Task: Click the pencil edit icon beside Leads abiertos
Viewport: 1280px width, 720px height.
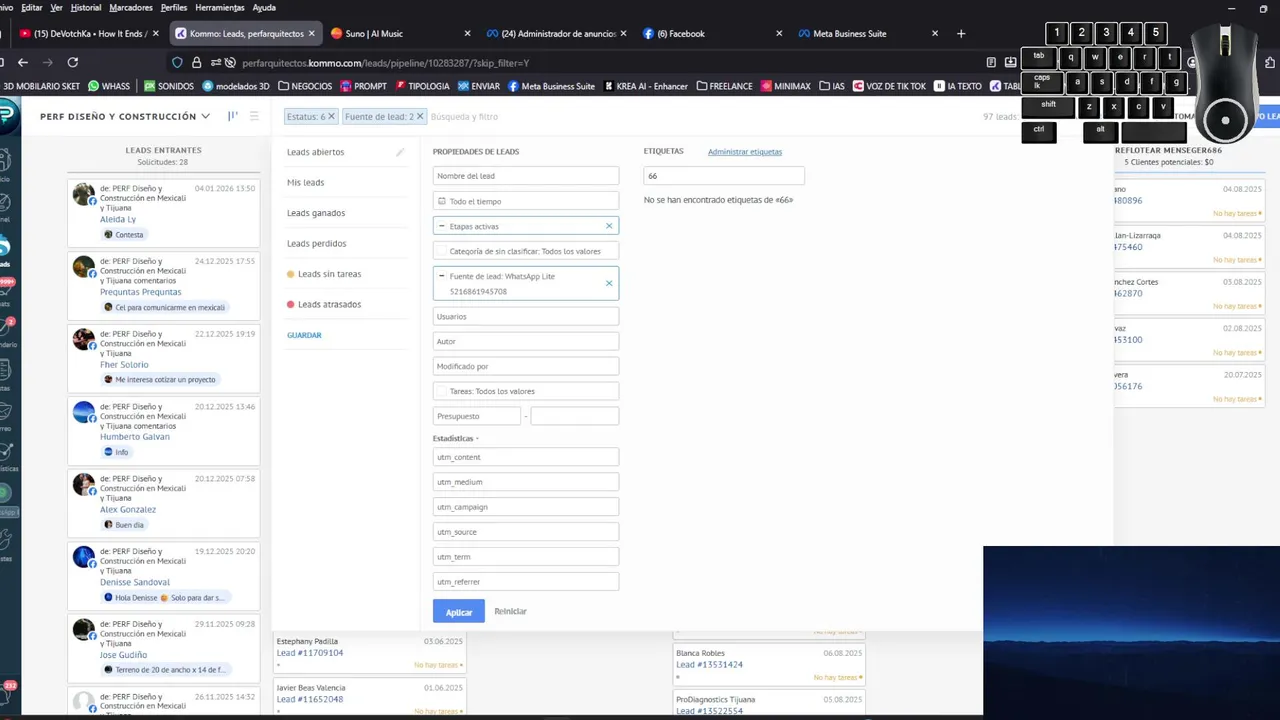Action: [400, 152]
